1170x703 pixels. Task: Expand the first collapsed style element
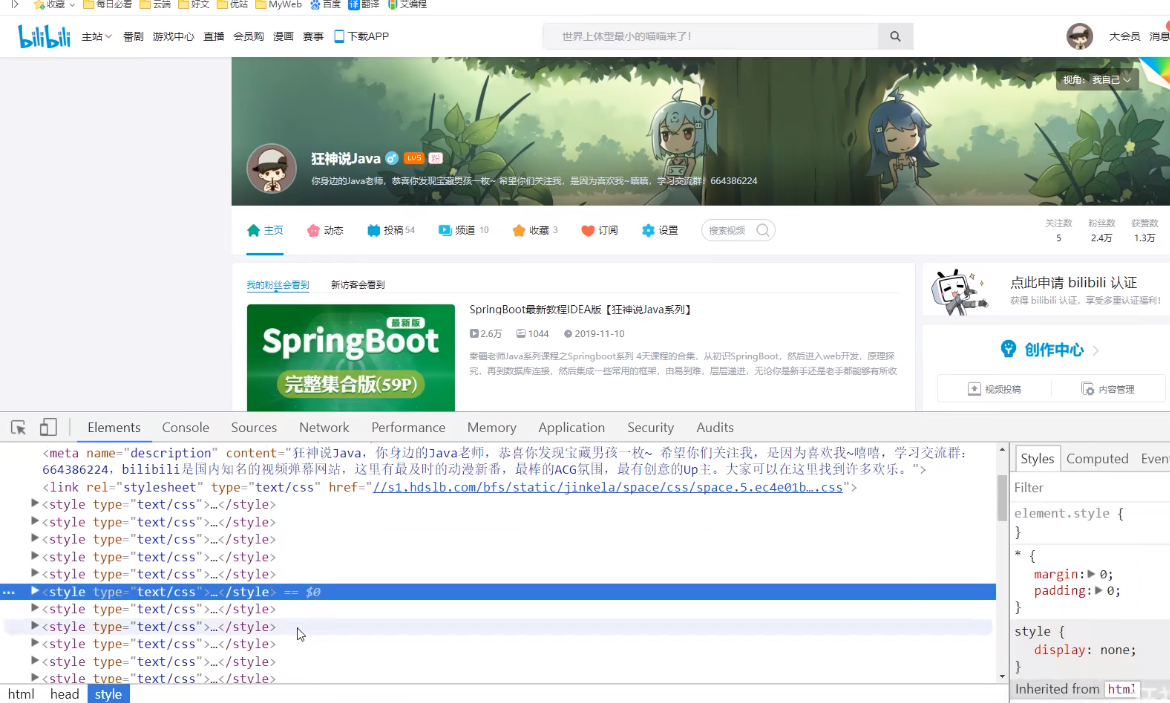point(34,504)
